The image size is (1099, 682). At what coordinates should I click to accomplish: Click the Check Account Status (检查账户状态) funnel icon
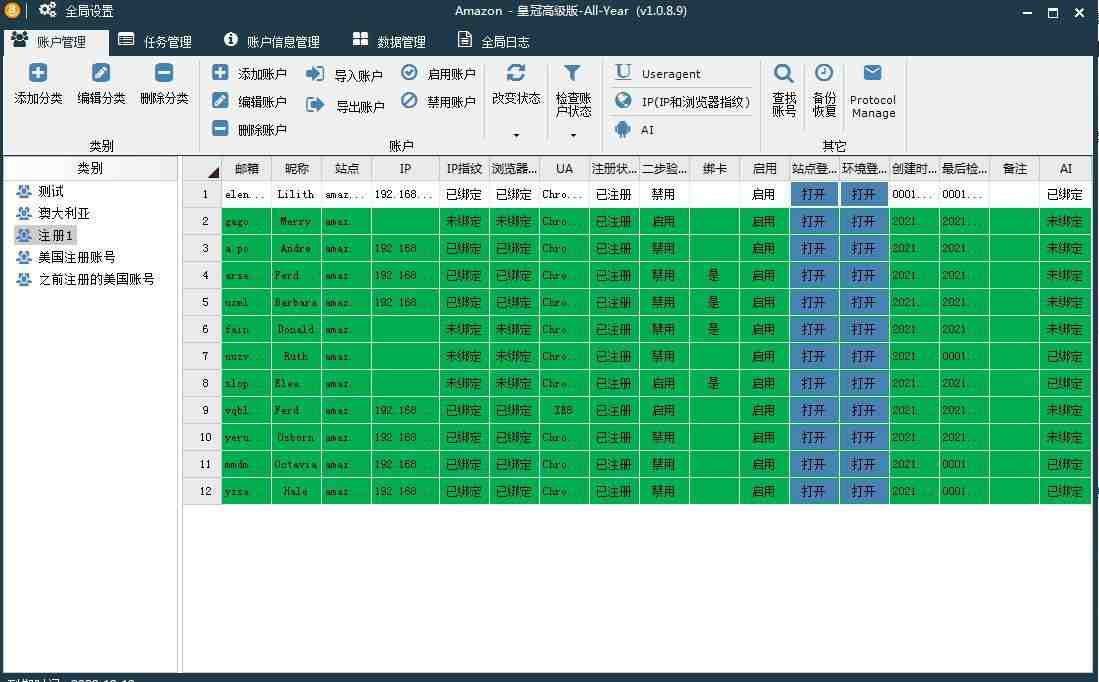point(572,73)
